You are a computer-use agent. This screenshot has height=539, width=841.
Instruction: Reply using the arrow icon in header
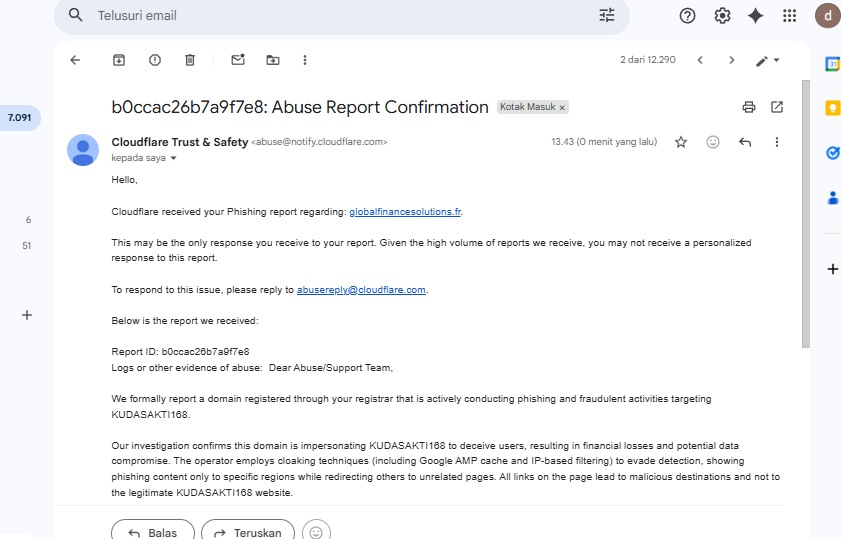[x=745, y=142]
